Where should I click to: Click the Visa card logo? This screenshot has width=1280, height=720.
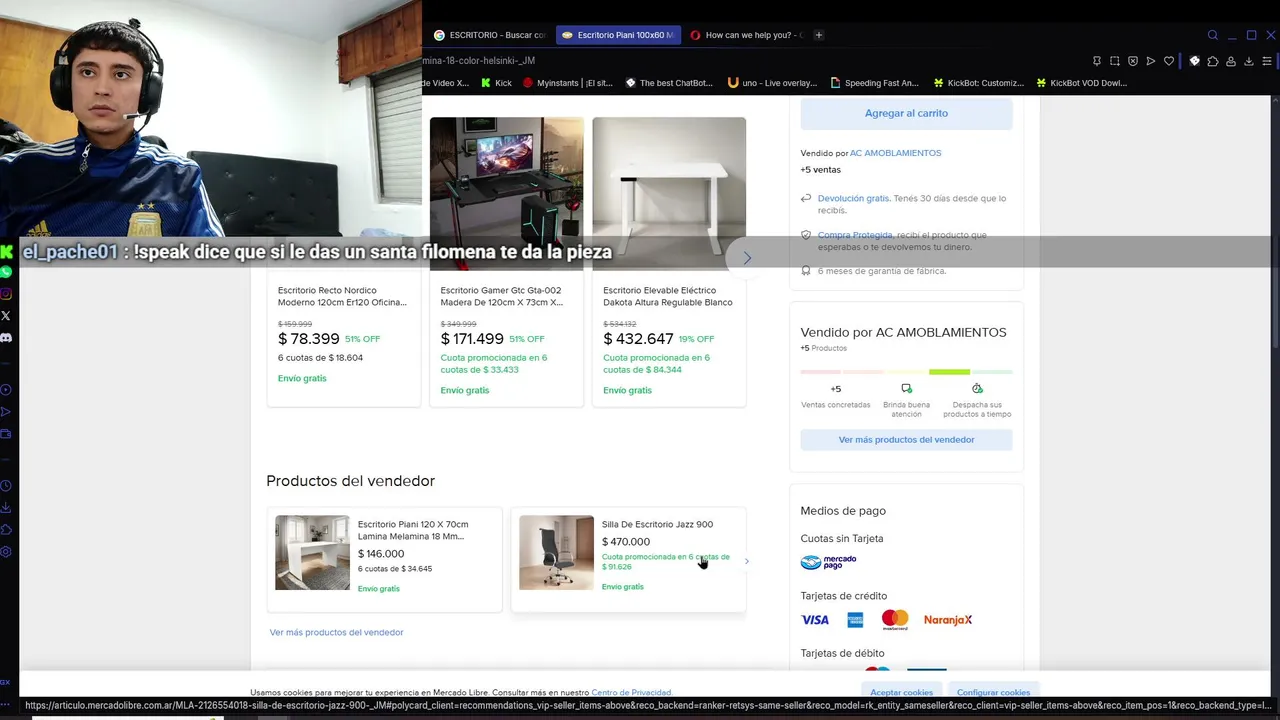click(815, 620)
